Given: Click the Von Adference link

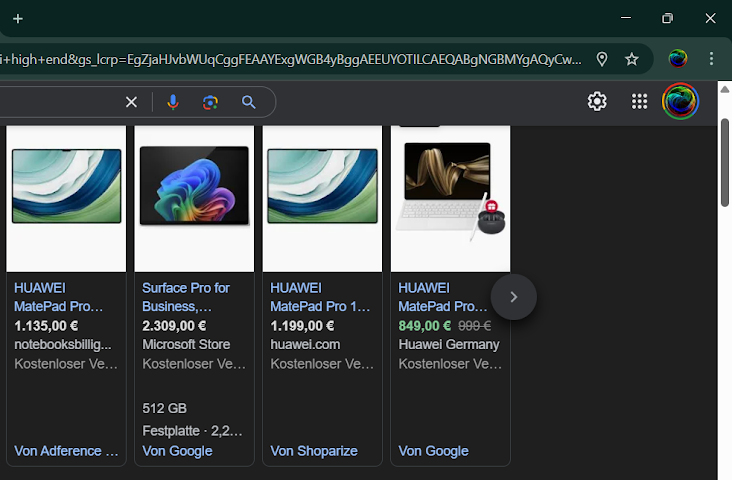Looking at the screenshot, I should [66, 451].
